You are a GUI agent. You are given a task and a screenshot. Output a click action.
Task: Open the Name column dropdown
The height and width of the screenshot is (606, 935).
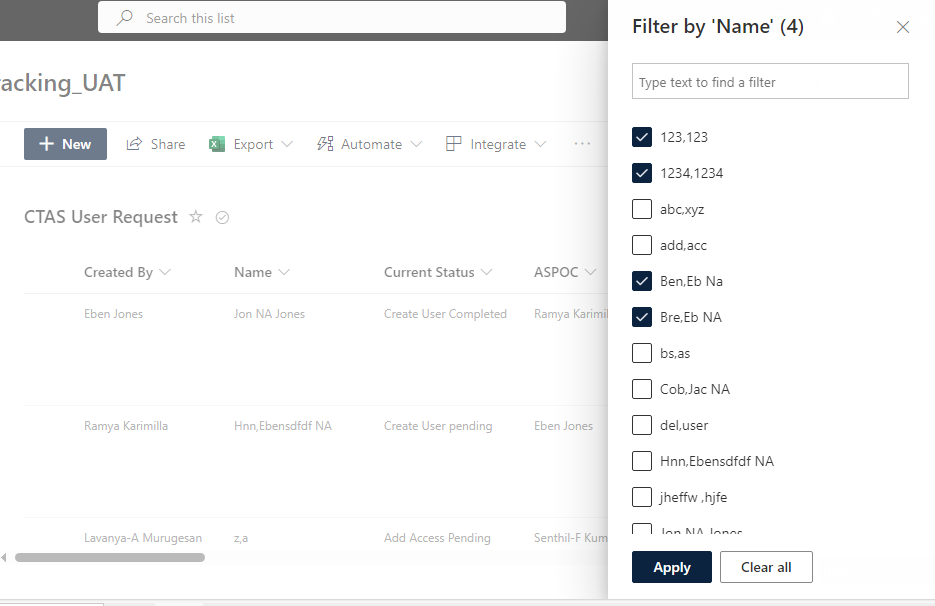pos(286,272)
